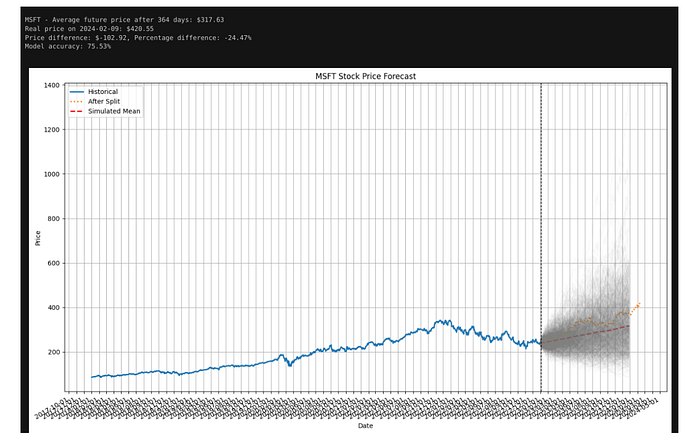Viewport: 700px width, 439px height.
Task: Select the 'After Split' legend label
Action: pos(106,101)
